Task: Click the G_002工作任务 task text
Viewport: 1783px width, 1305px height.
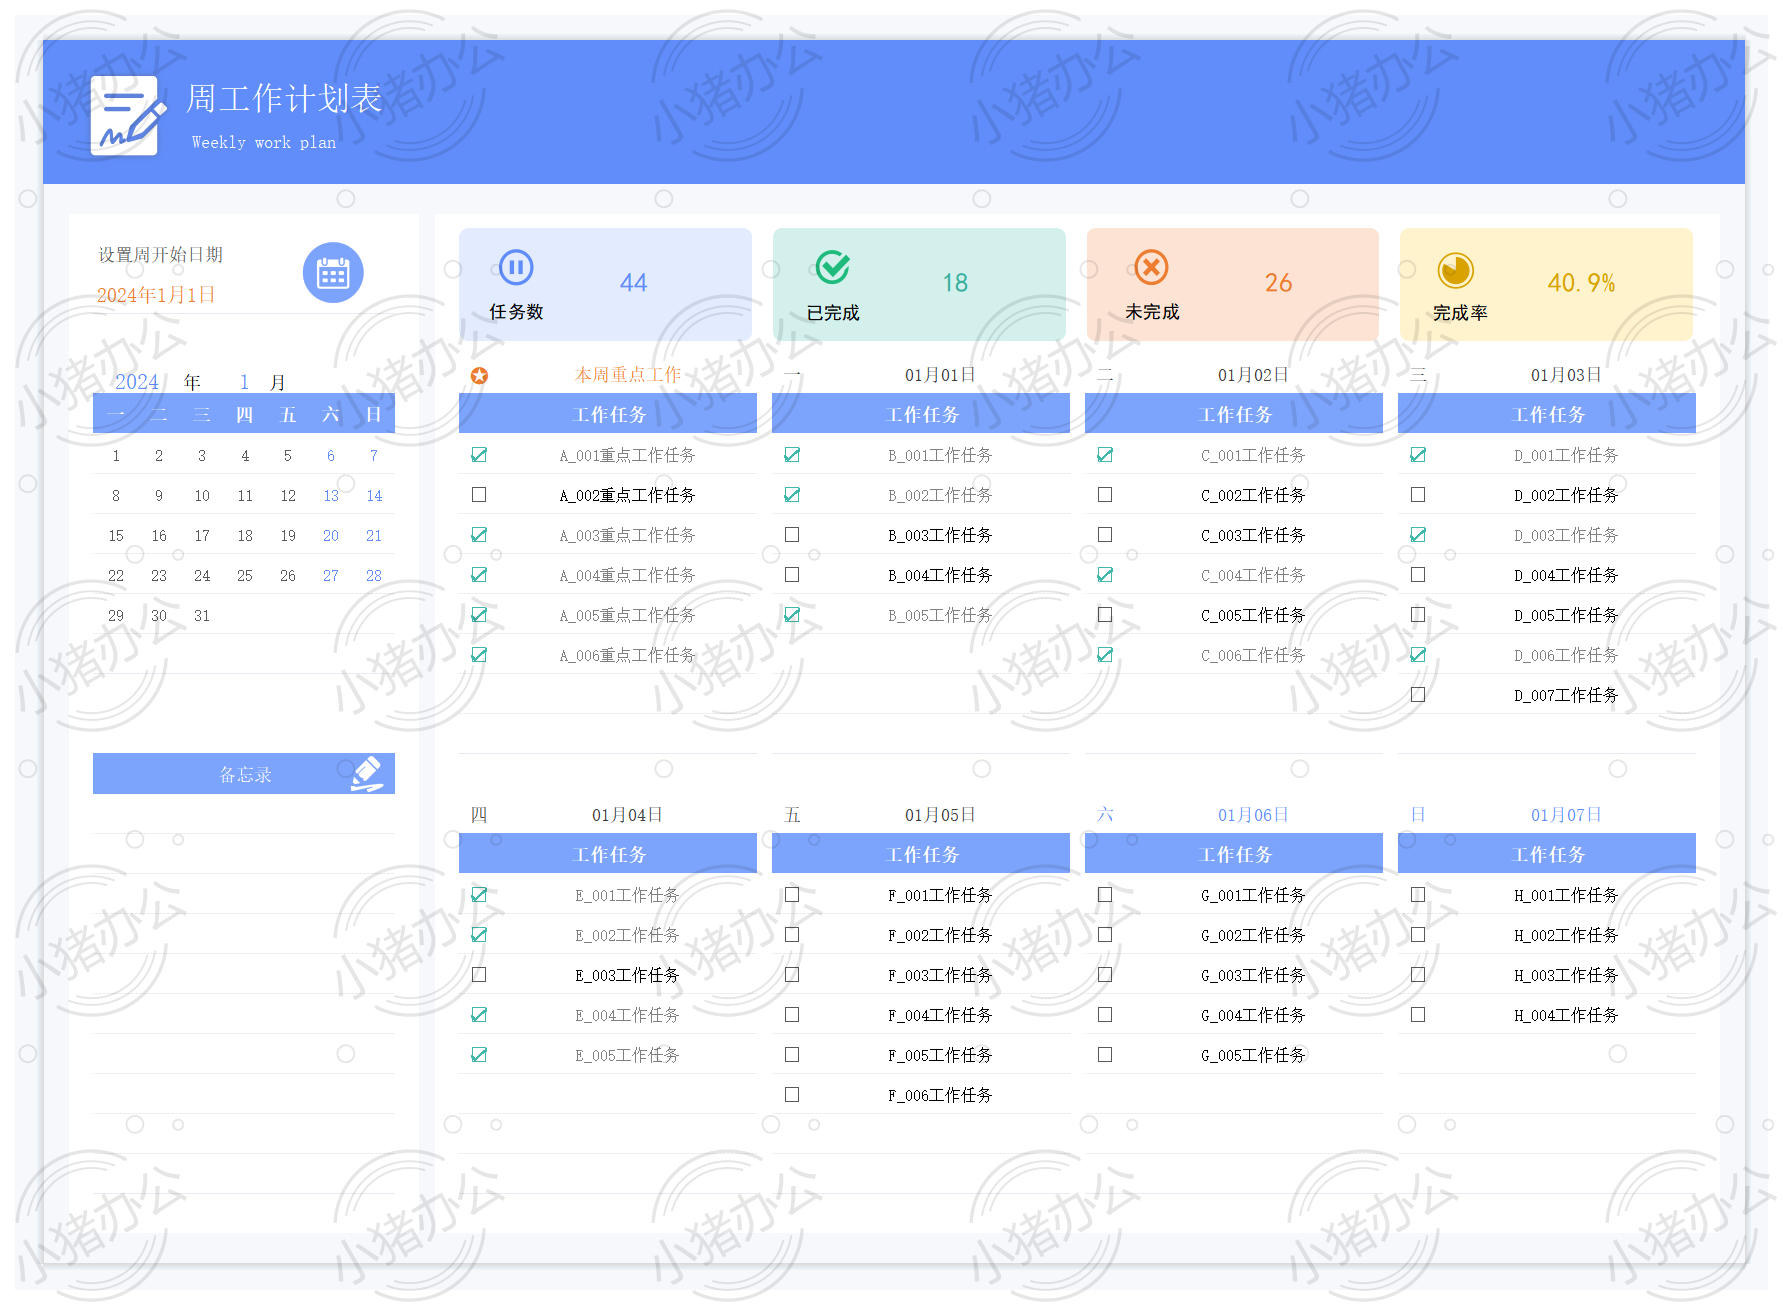Action: [x=1253, y=935]
